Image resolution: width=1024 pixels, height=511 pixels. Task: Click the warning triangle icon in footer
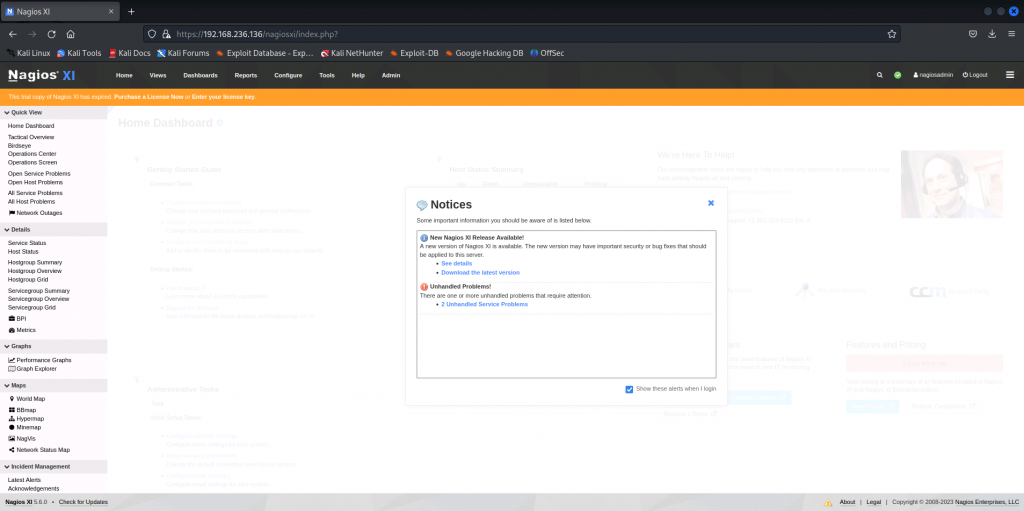point(828,503)
